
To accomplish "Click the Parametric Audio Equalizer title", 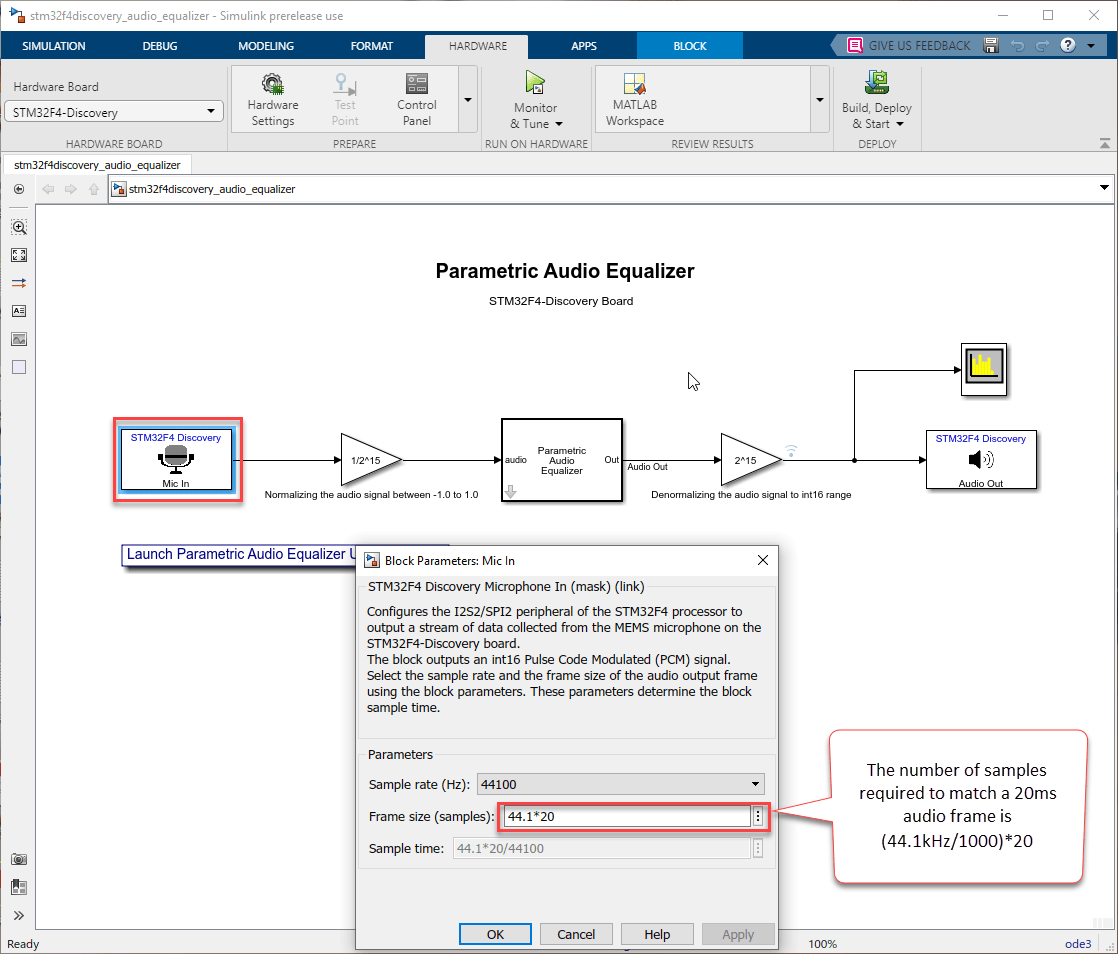I will 565,271.
